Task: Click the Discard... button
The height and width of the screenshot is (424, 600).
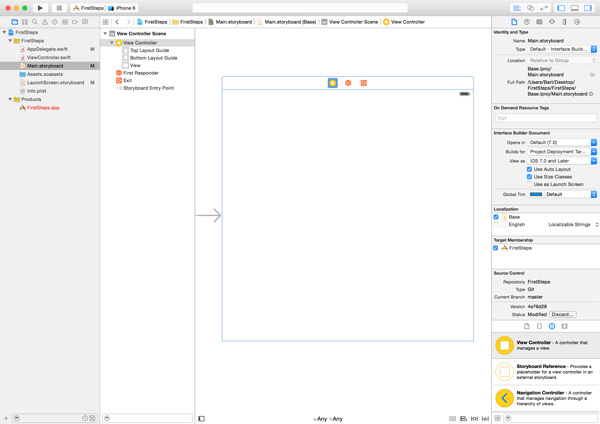Action: 563,315
